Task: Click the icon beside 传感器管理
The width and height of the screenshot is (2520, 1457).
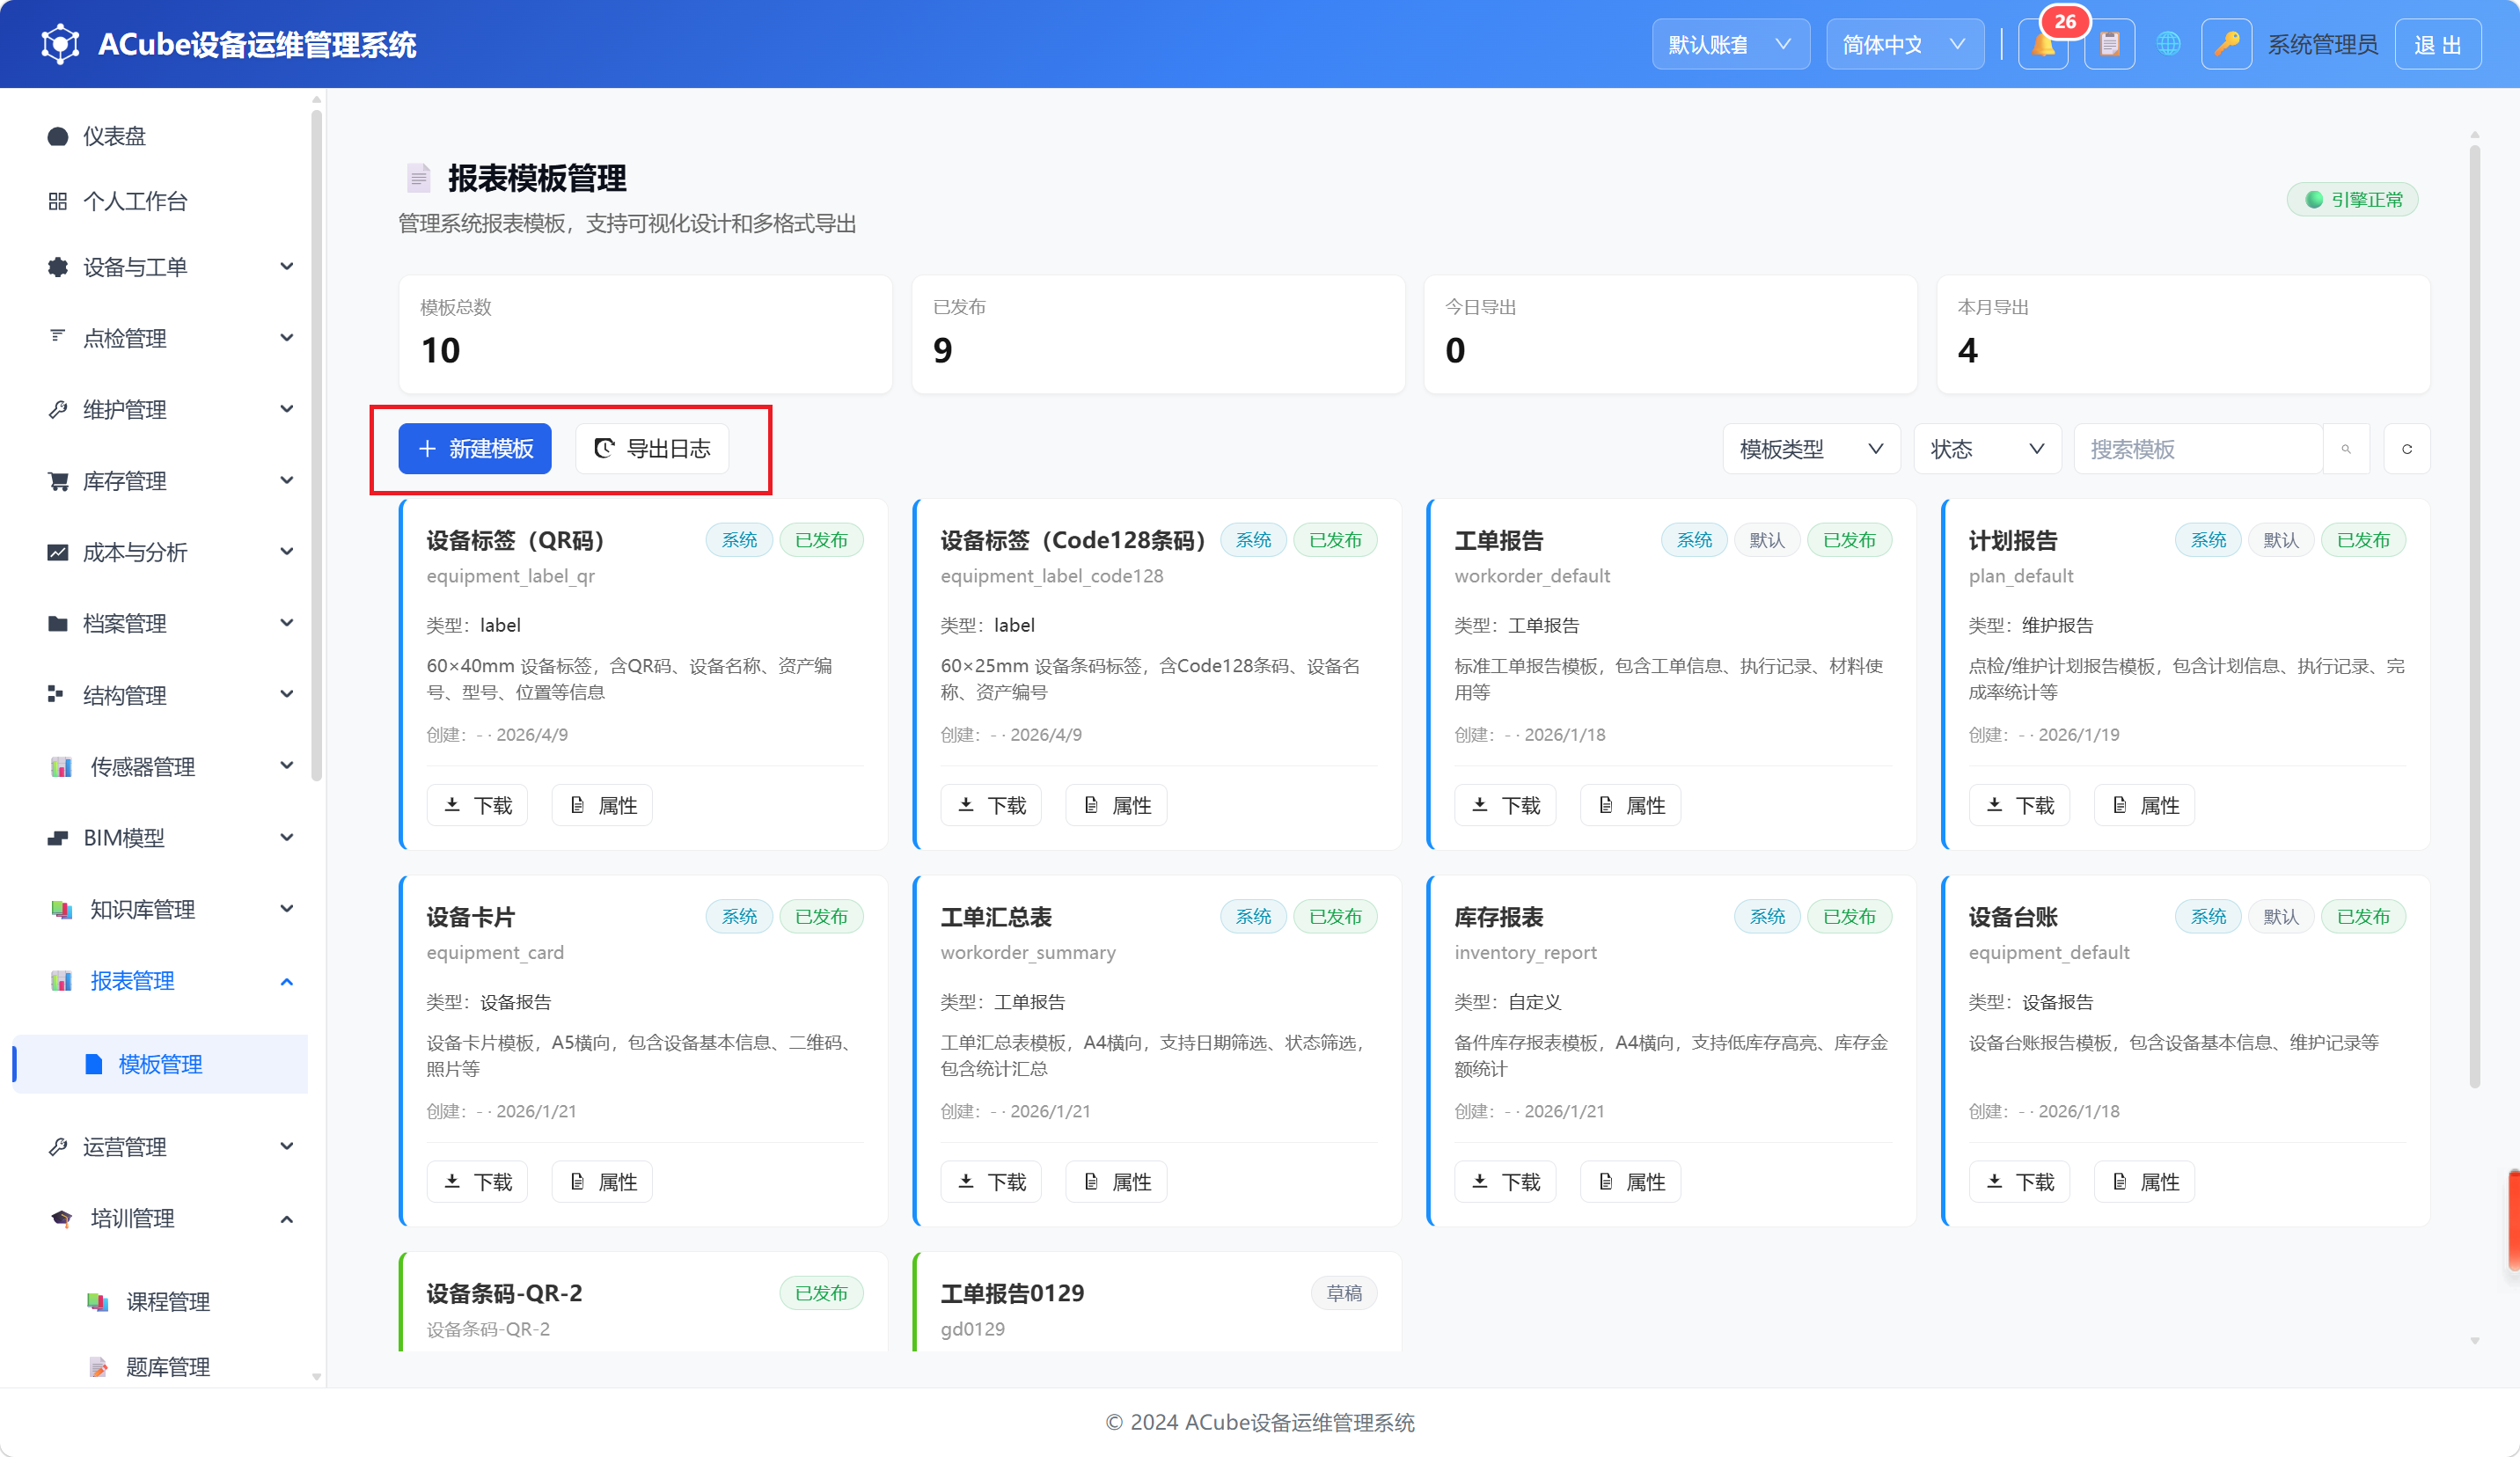Action: [x=61, y=767]
